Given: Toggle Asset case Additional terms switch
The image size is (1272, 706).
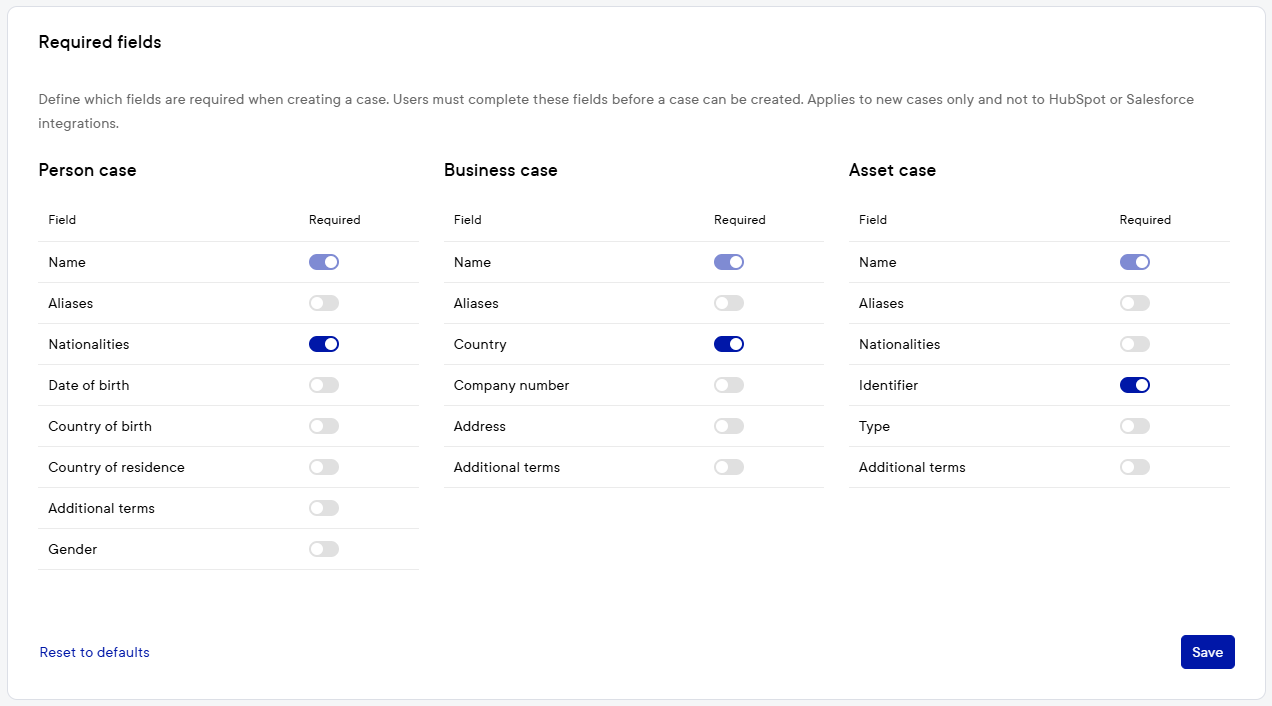Looking at the screenshot, I should tap(1135, 467).
